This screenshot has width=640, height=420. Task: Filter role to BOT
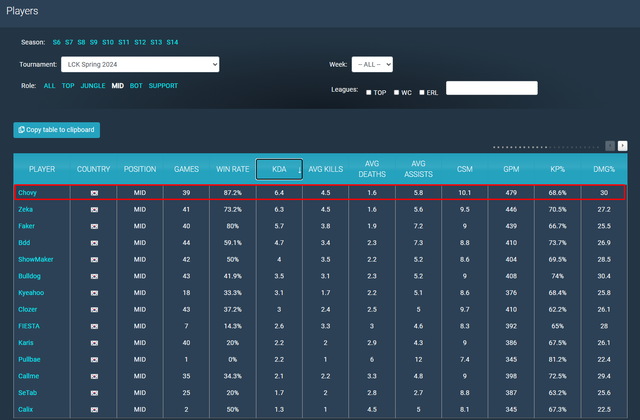coord(136,86)
